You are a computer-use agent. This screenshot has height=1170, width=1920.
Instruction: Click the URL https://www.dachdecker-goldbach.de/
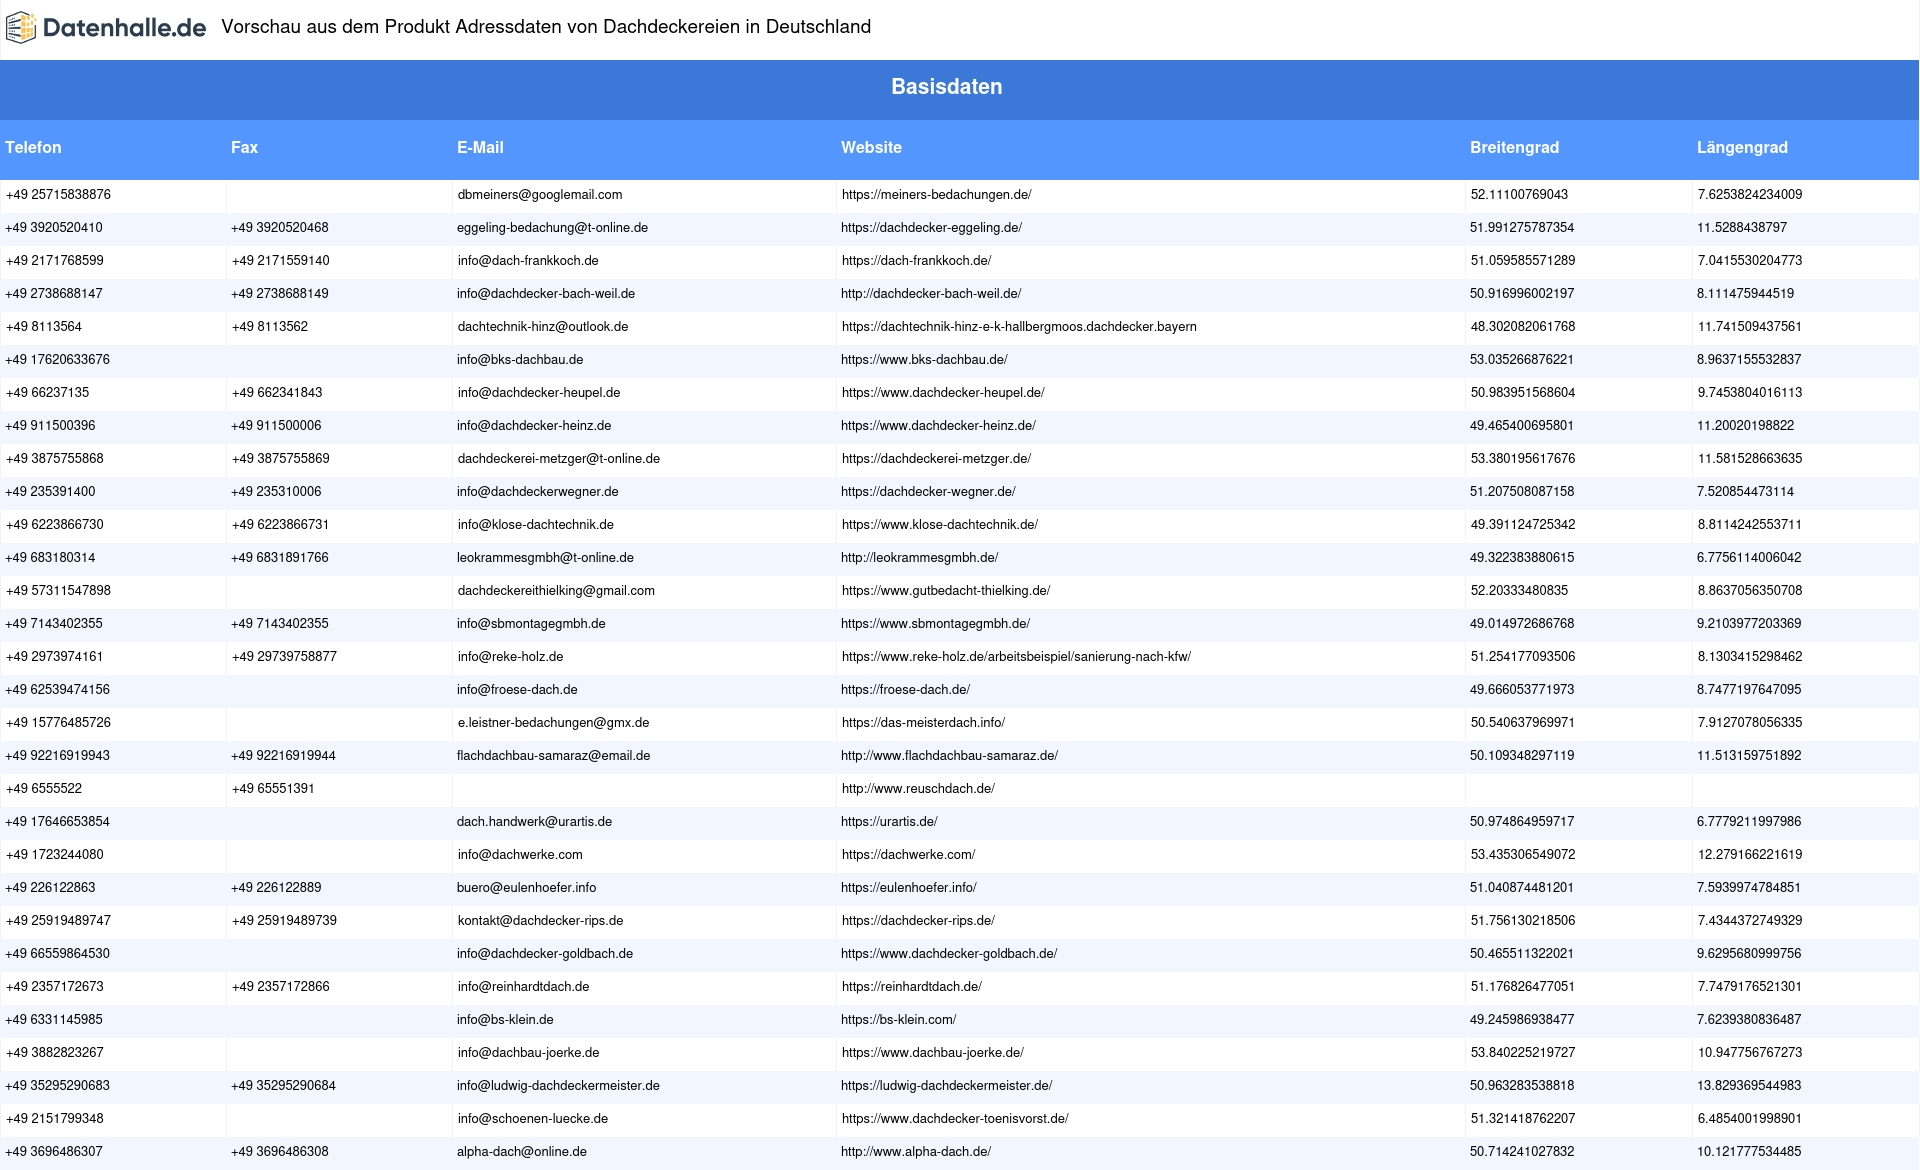949,954
